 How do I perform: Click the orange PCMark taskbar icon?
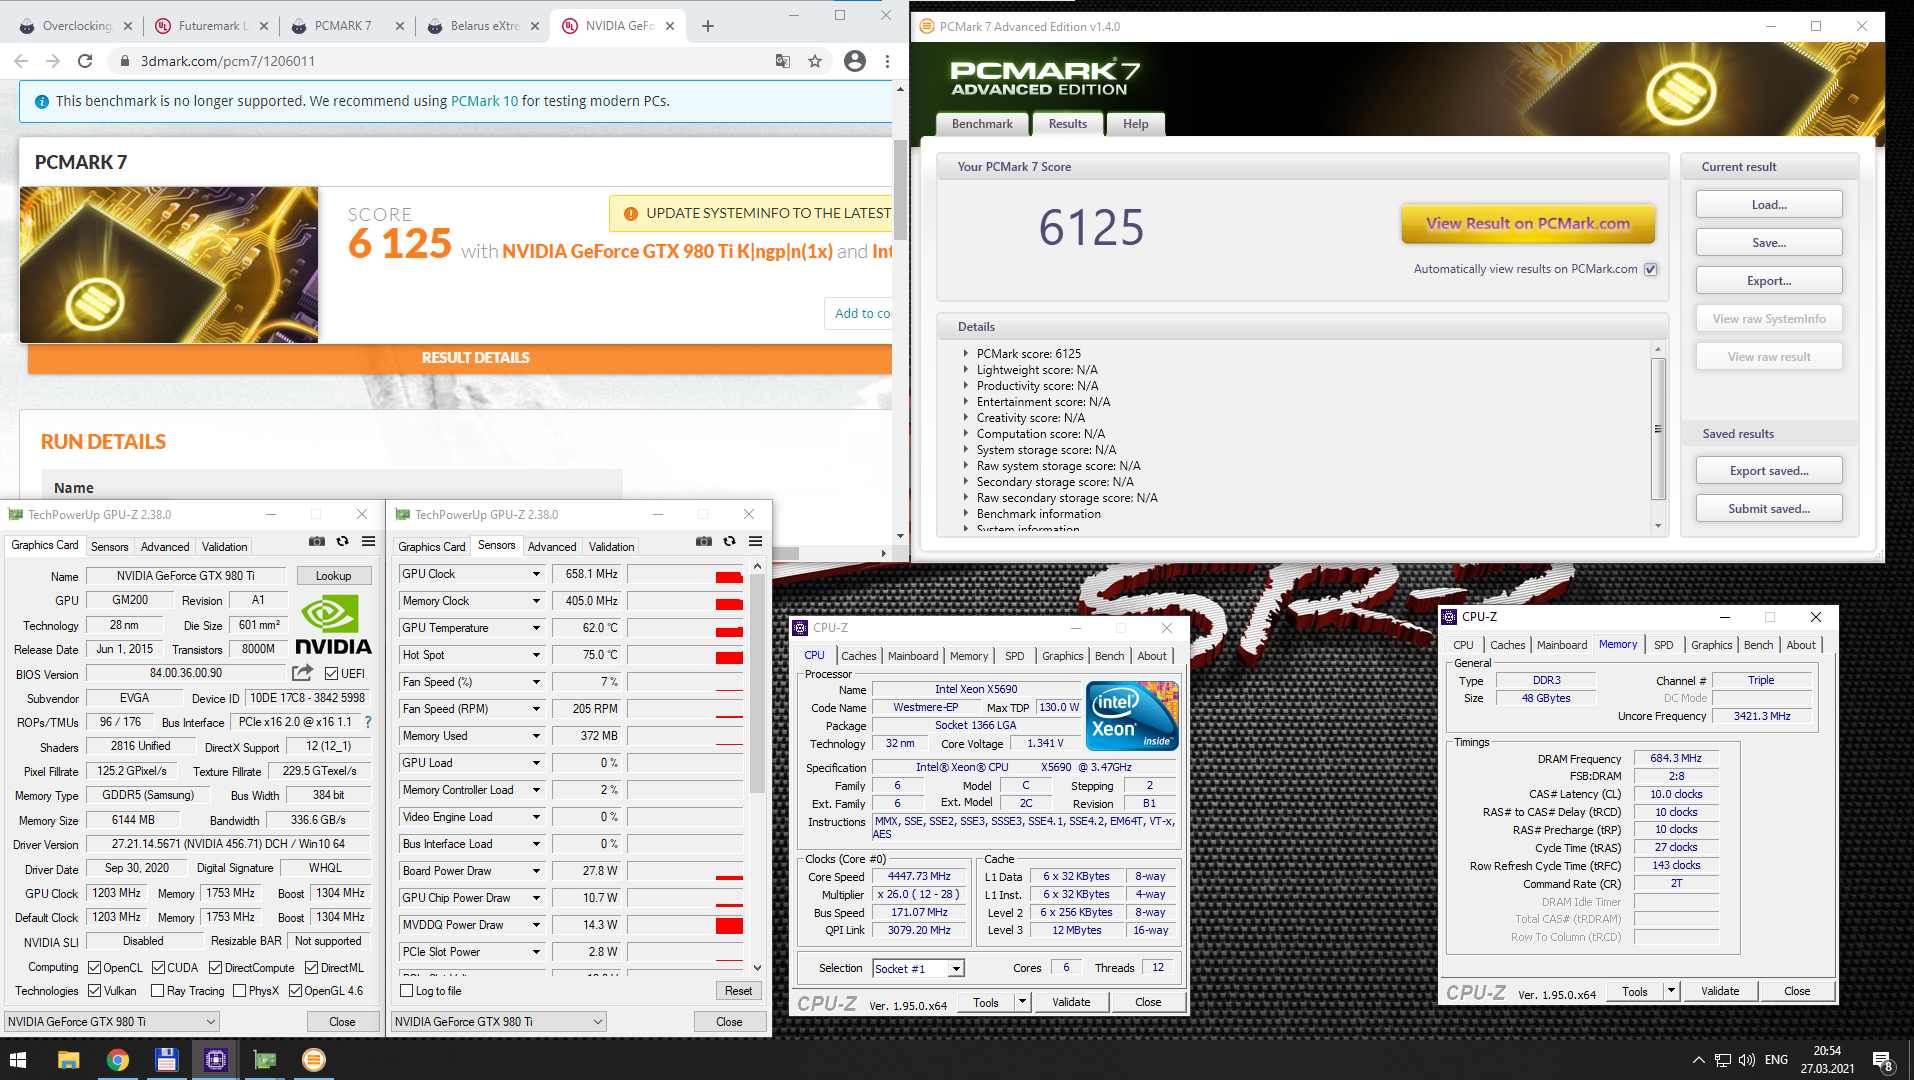[313, 1060]
